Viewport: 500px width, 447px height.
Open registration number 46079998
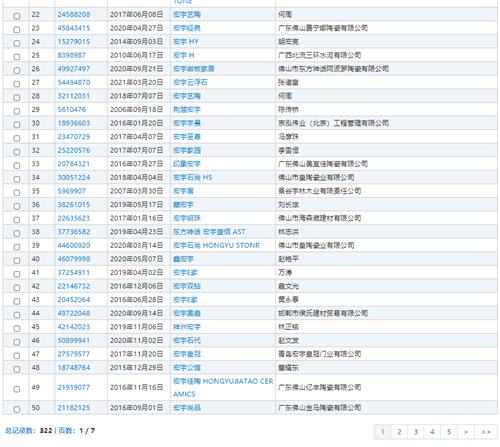point(74,259)
